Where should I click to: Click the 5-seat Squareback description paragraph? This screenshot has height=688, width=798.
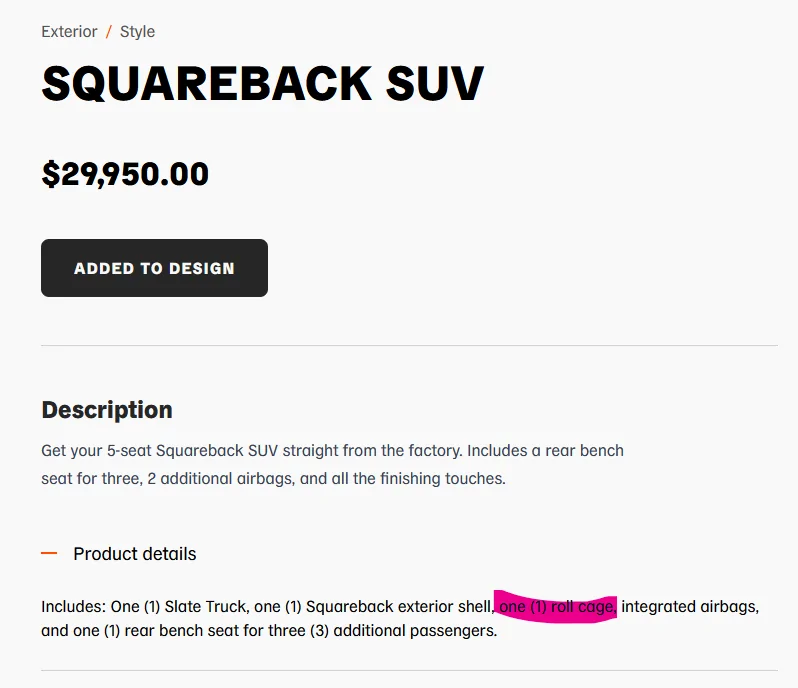pos(332,465)
